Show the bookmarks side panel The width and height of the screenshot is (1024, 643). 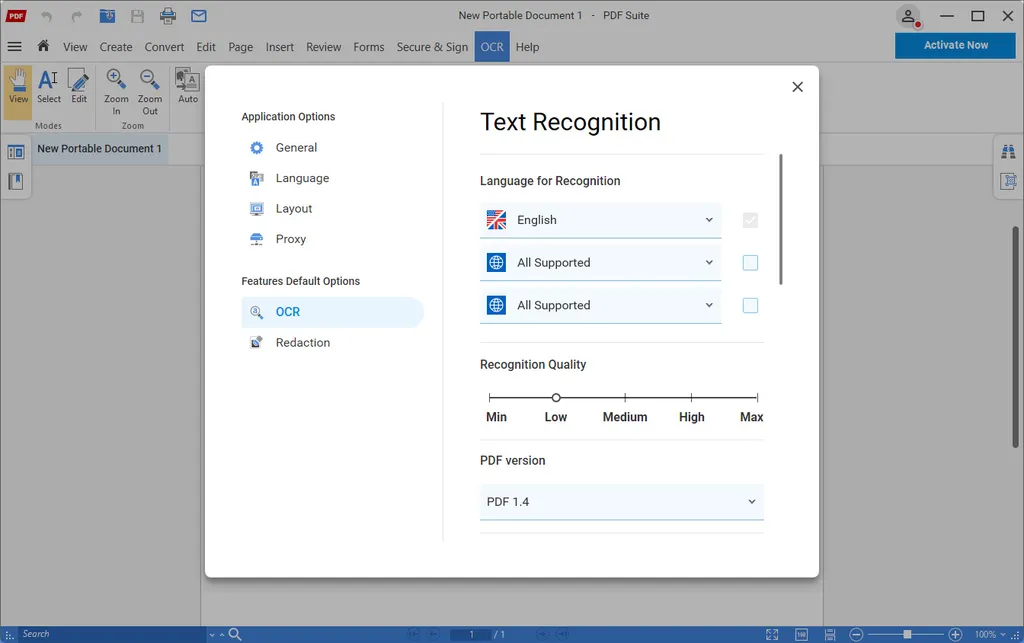[x=16, y=181]
